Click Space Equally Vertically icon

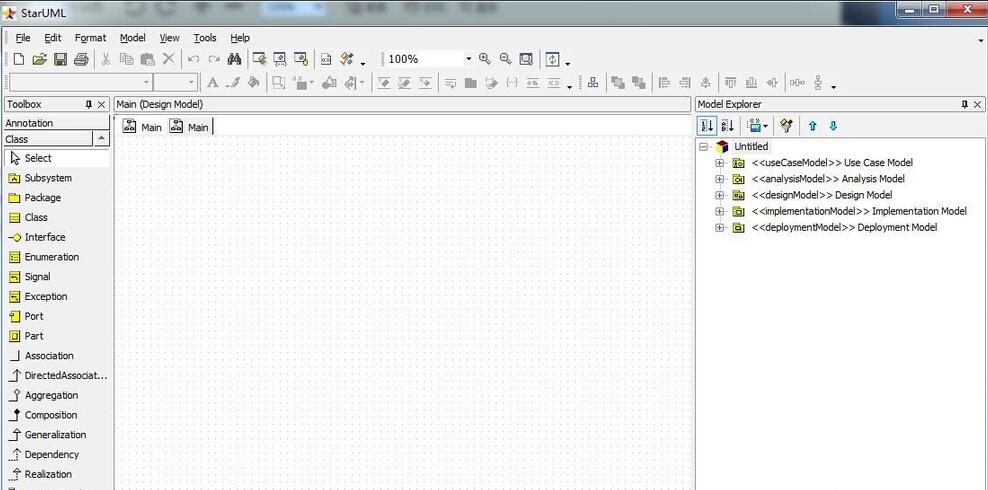[818, 83]
